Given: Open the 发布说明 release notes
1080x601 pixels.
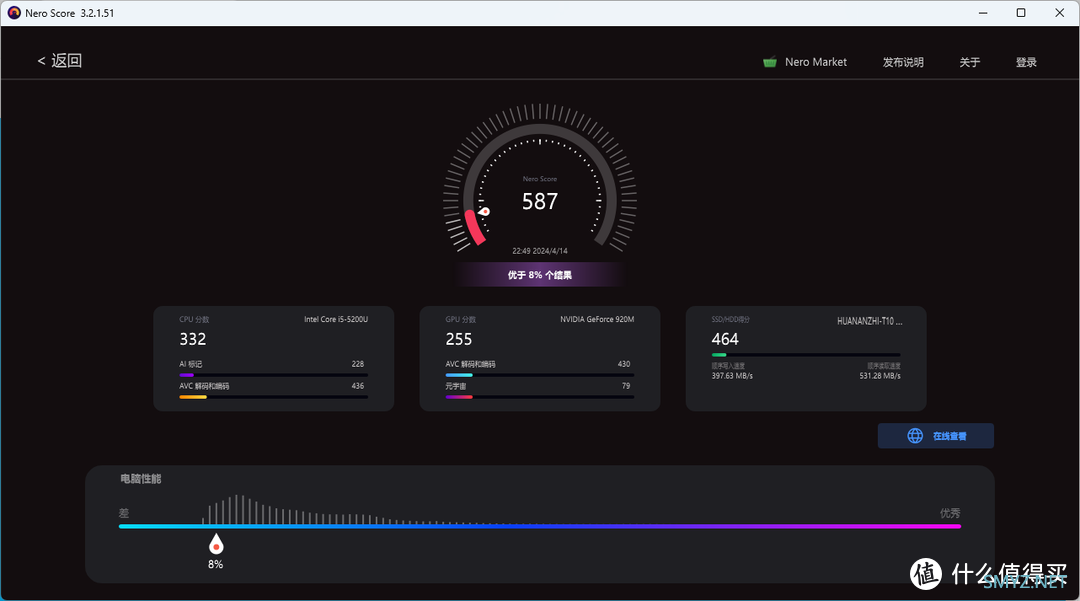Looking at the screenshot, I should 903,62.
